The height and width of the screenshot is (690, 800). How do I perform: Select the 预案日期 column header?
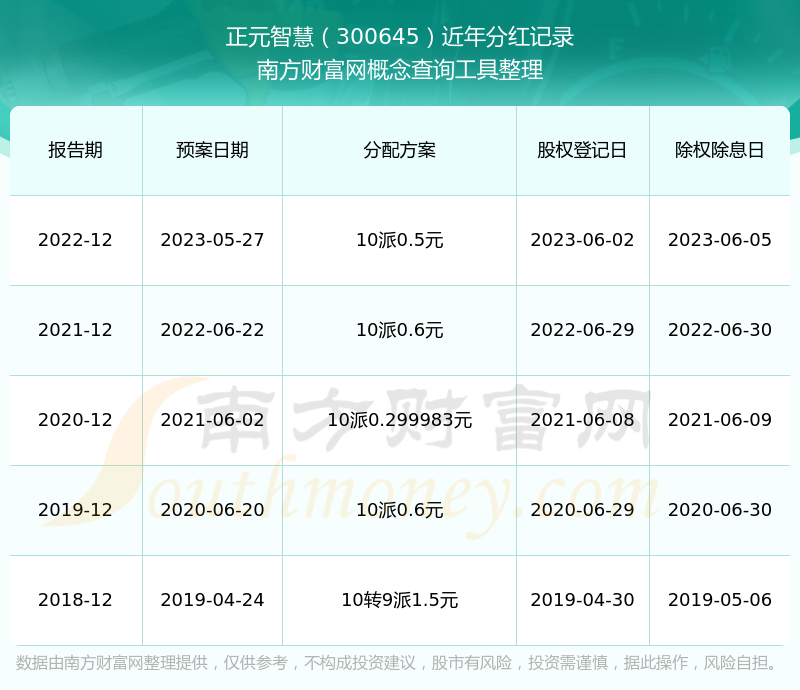[x=212, y=150]
